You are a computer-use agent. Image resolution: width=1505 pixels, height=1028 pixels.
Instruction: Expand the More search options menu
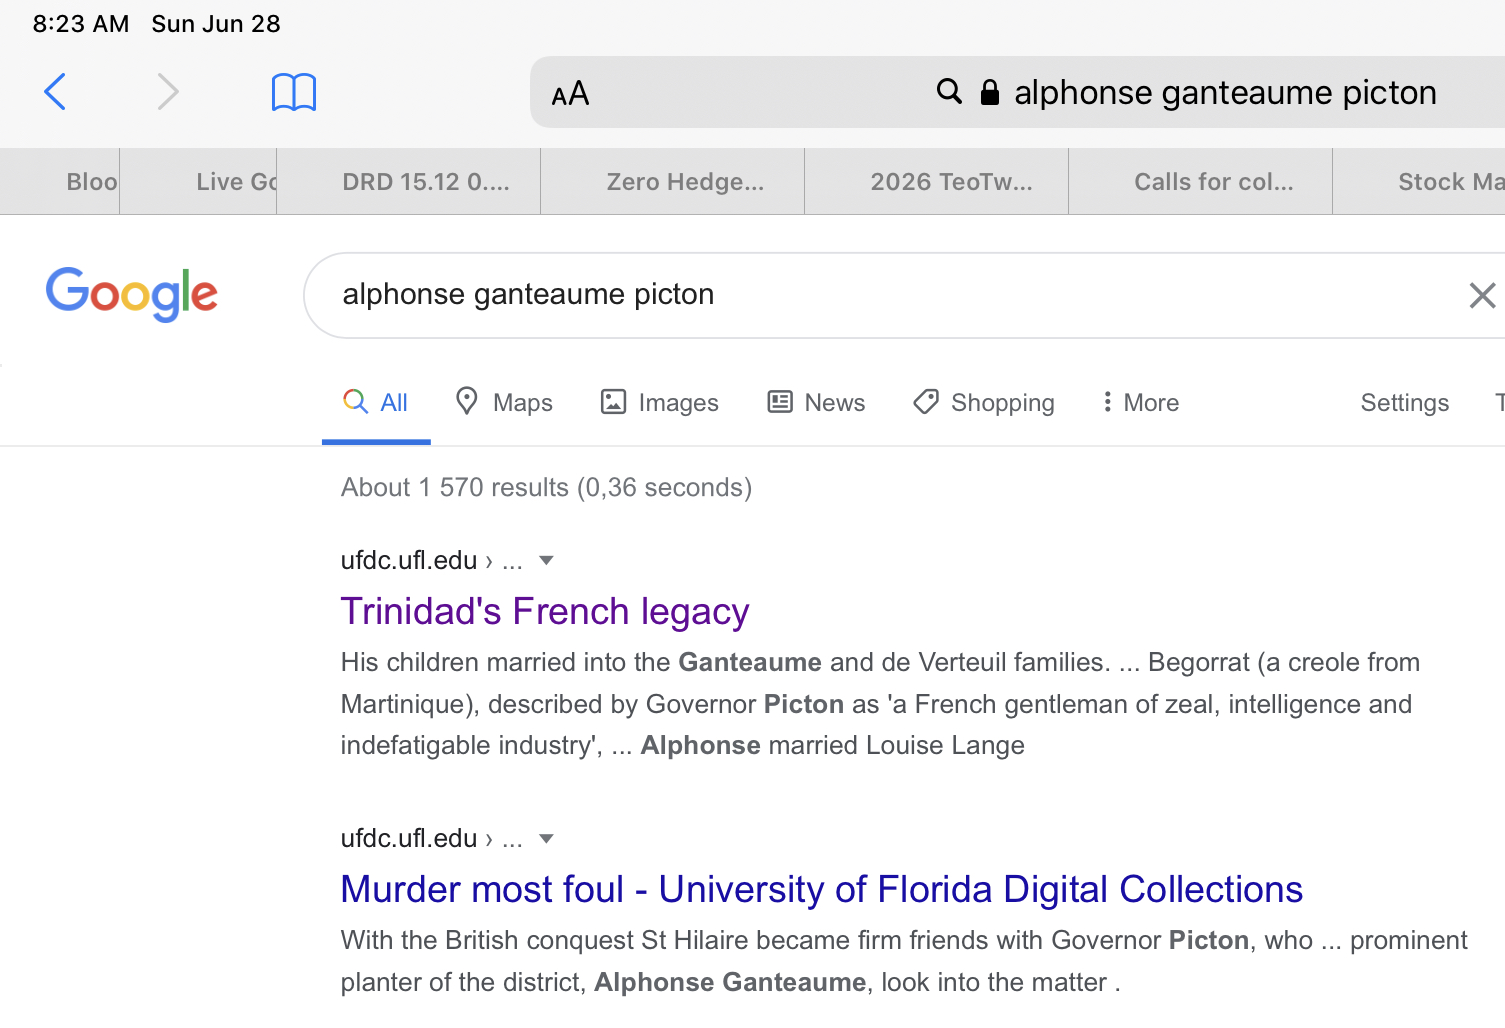pos(1139,402)
